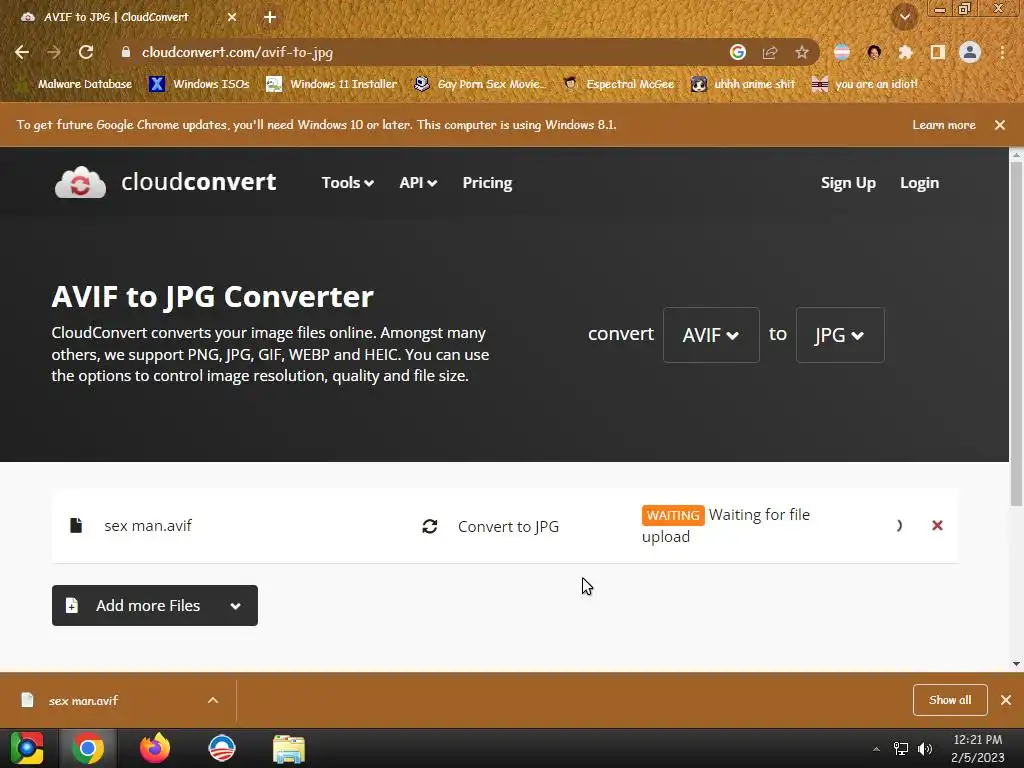Screen dimensions: 1024x768
Task: Open the Pricing page
Action: (487, 183)
